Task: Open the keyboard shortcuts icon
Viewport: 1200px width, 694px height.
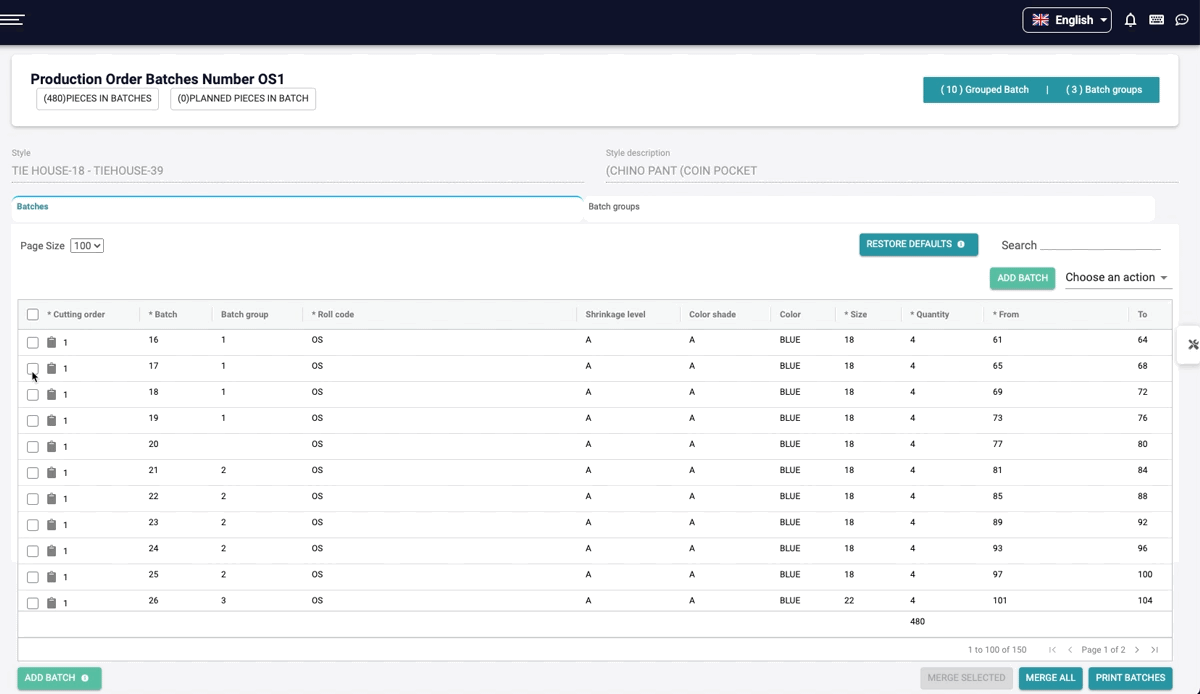Action: pyautogui.click(x=1156, y=20)
